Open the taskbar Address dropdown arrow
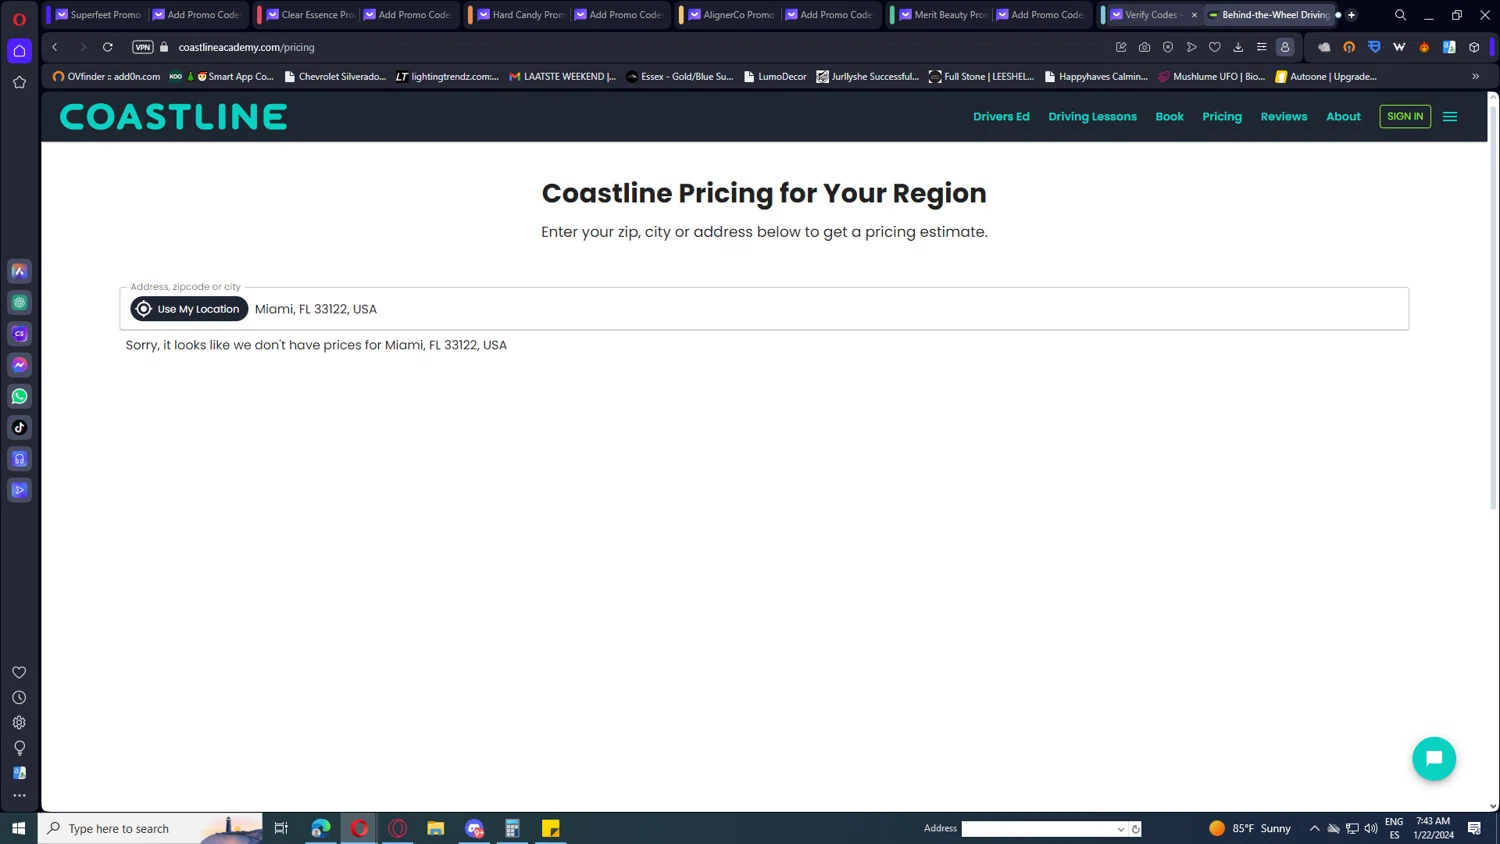The height and width of the screenshot is (844, 1500). pos(1121,829)
